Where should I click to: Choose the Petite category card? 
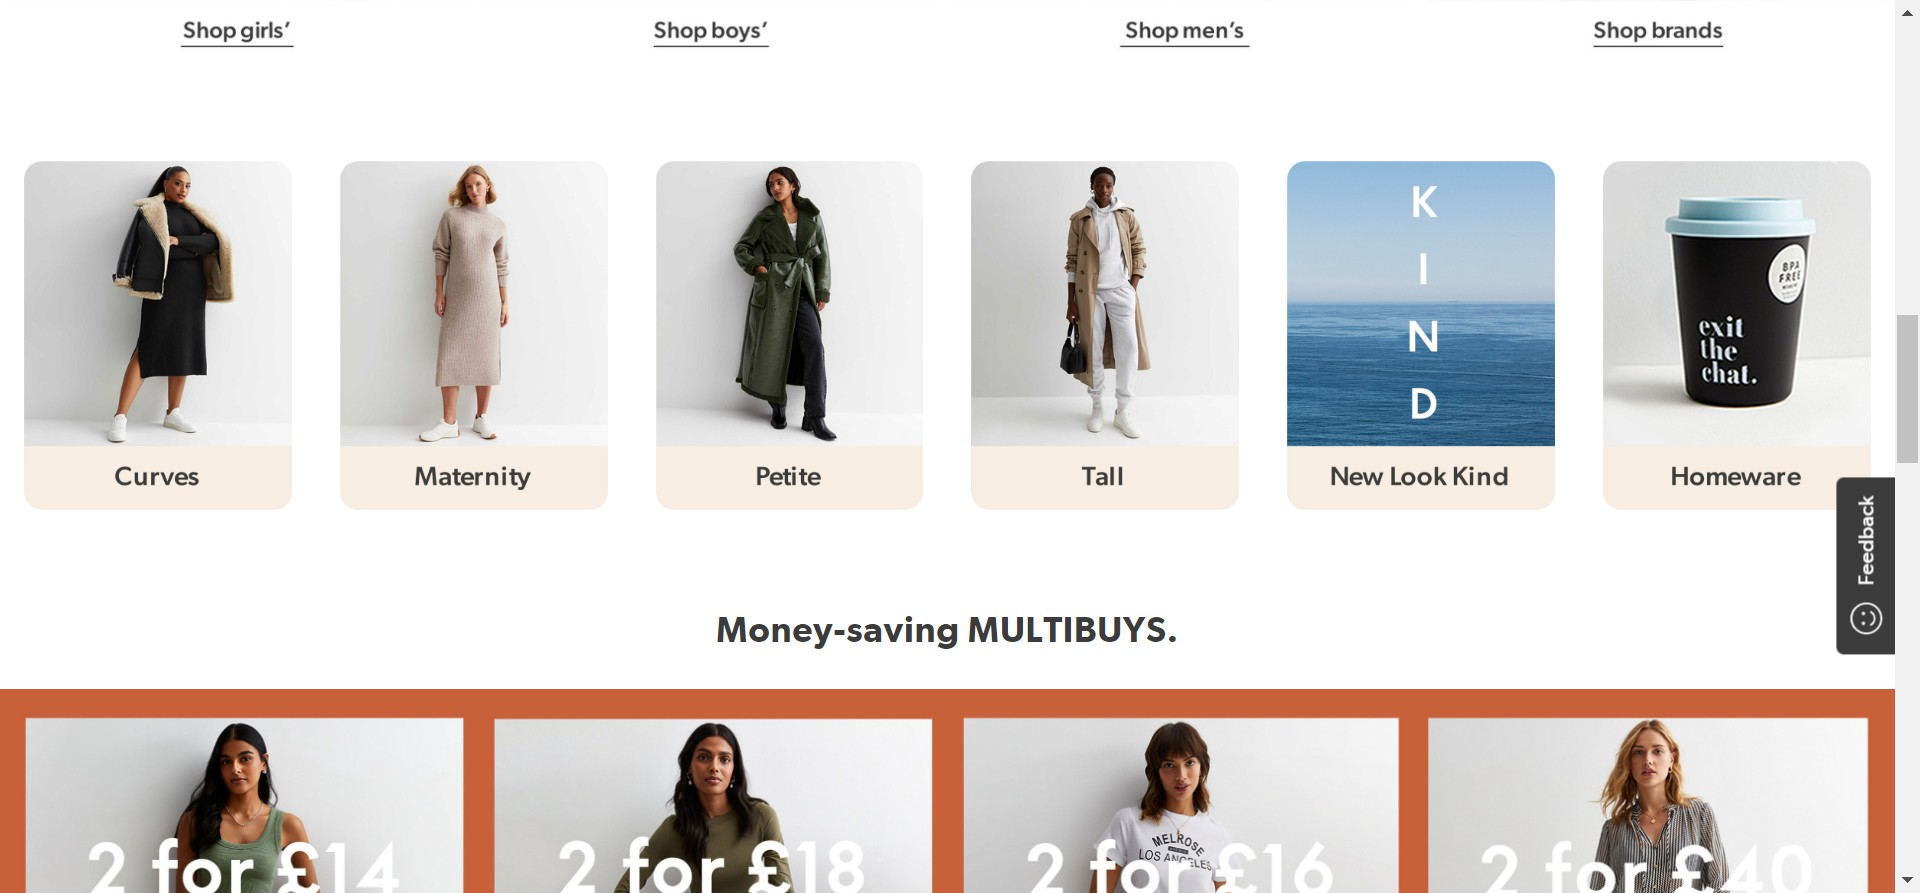click(789, 335)
